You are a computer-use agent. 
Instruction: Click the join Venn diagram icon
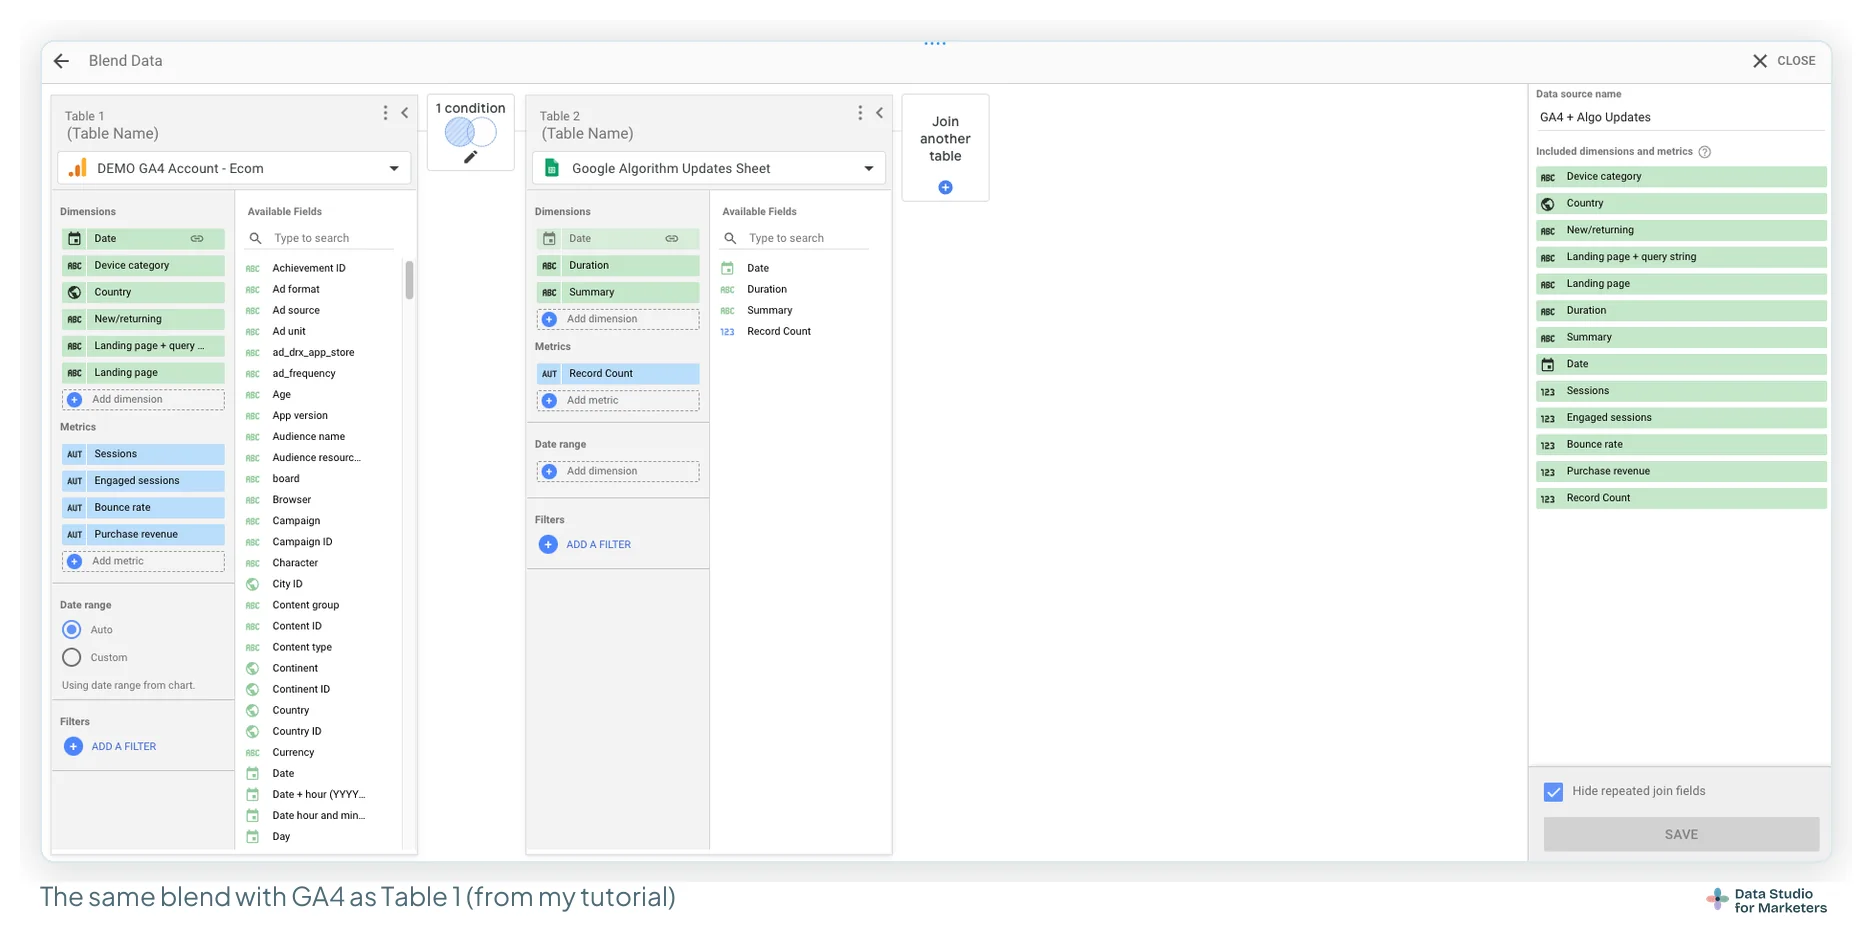point(471,132)
